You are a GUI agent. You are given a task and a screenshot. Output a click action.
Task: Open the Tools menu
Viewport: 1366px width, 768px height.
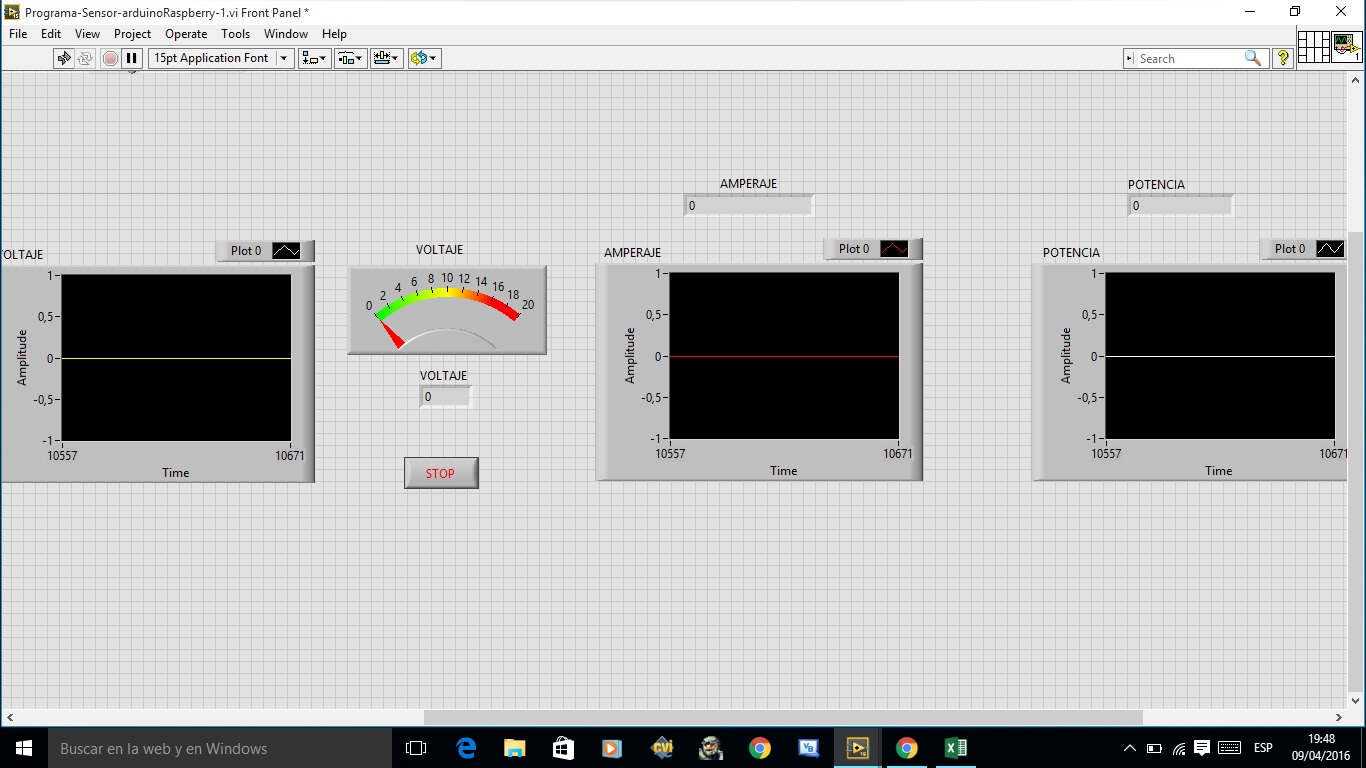point(236,34)
